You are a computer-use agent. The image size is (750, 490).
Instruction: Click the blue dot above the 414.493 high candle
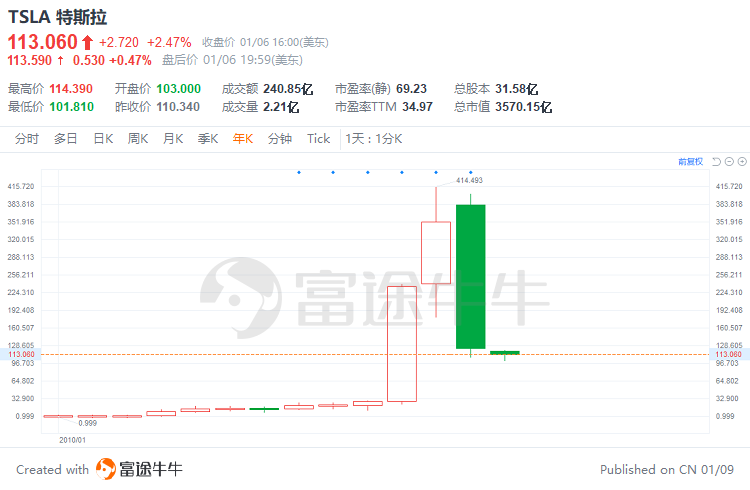[436, 172]
